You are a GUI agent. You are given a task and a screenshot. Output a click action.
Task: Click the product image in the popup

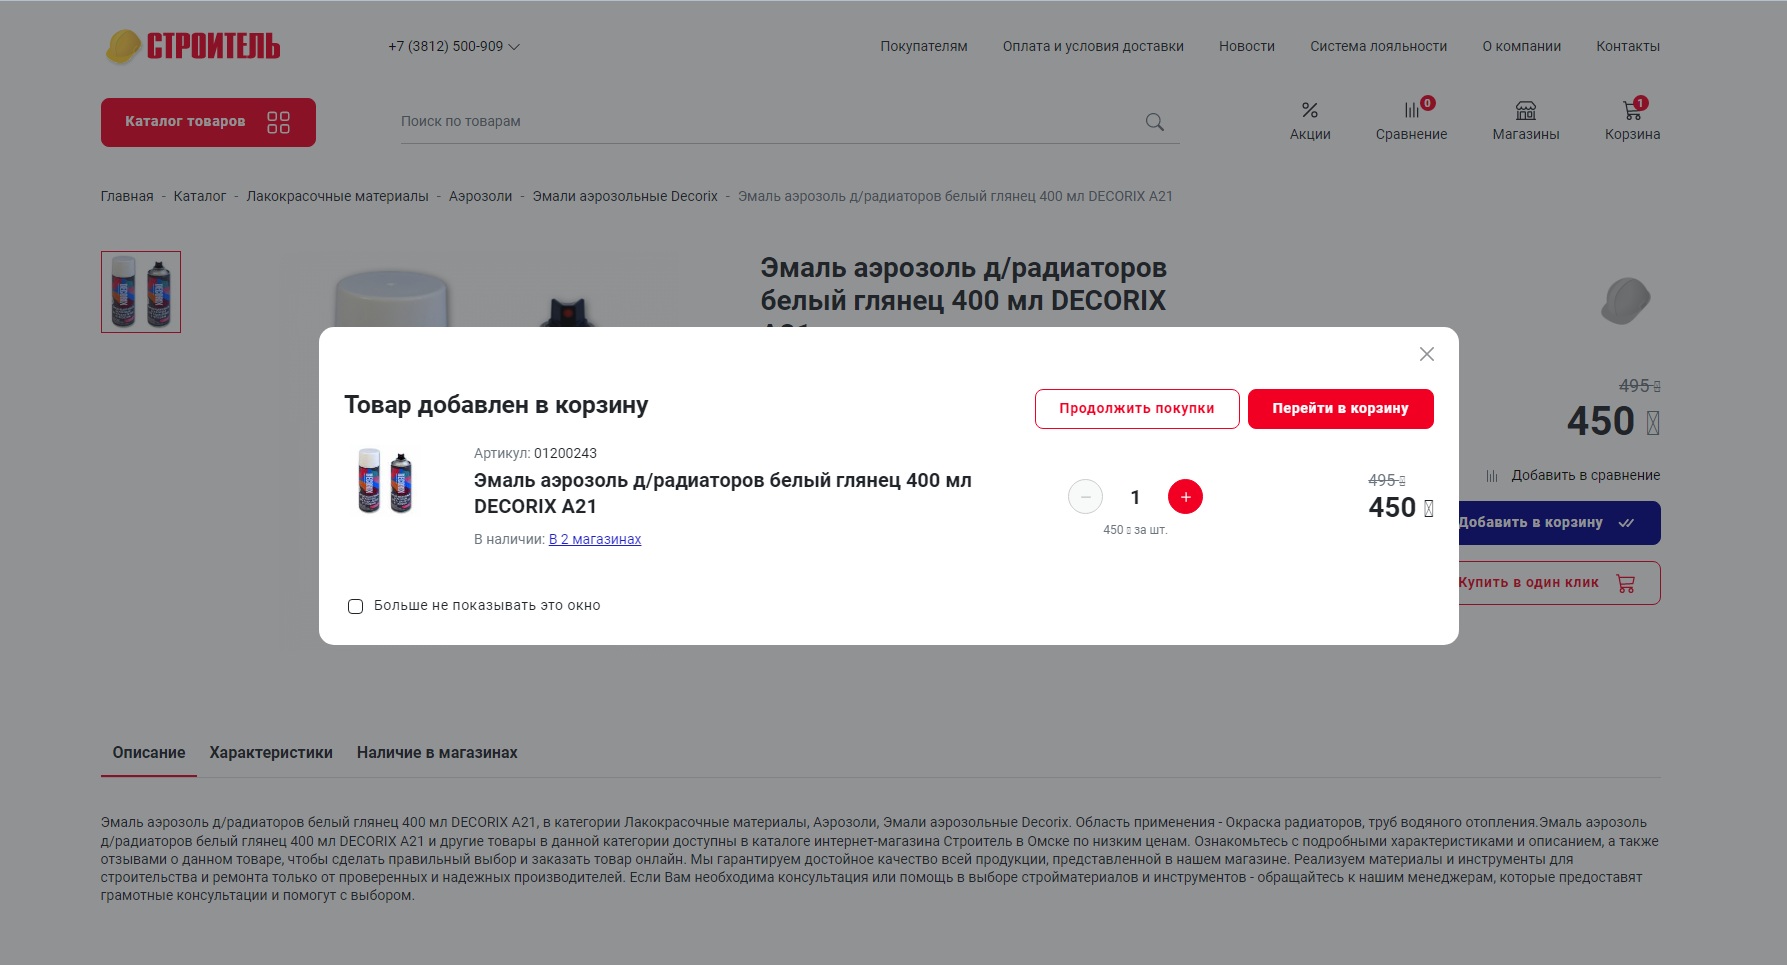click(385, 481)
